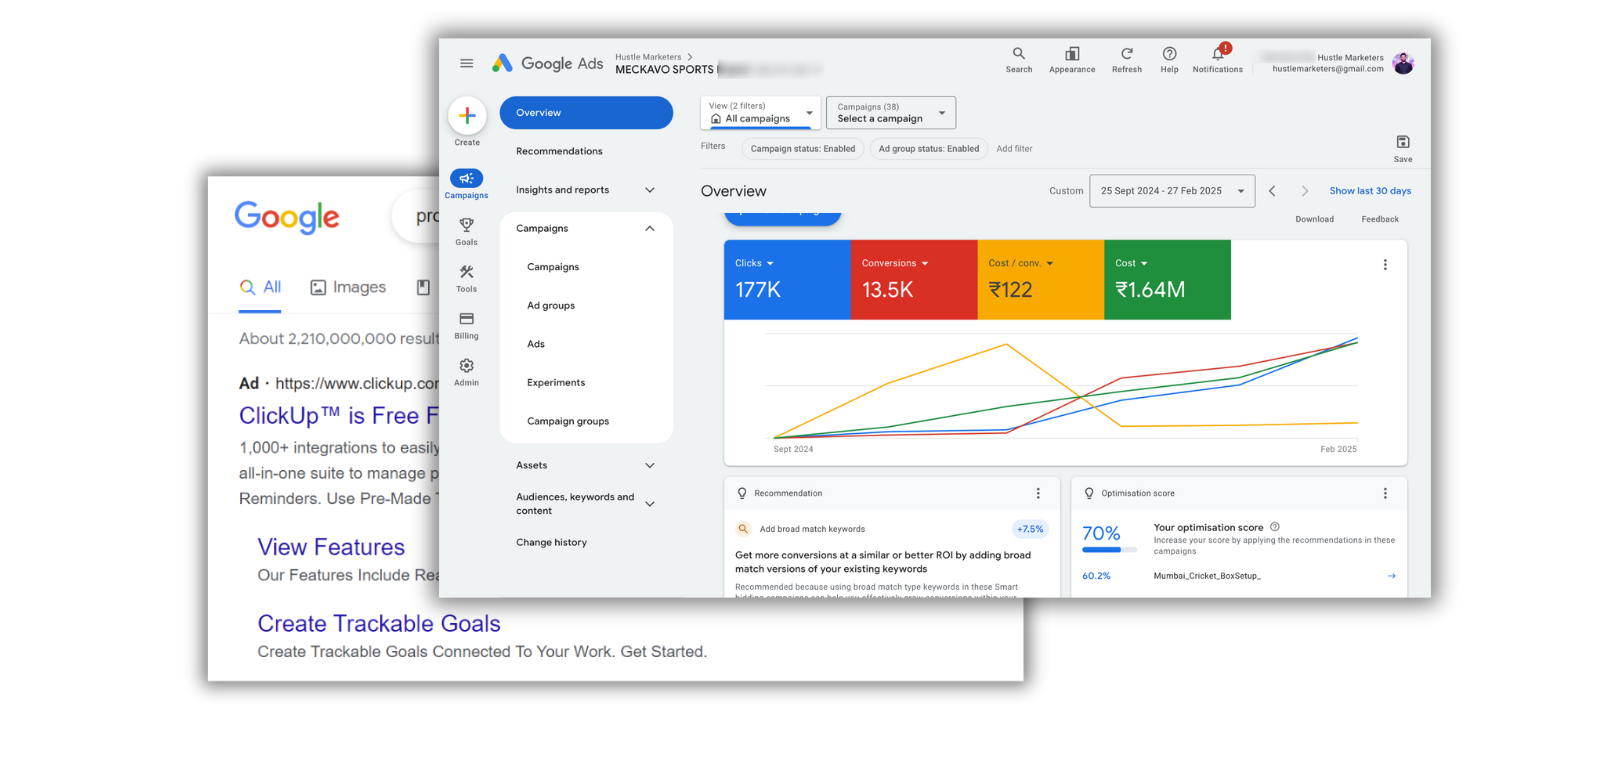Open the Cost / conv. metric dropdown
The image size is (1600, 768).
(1021, 263)
